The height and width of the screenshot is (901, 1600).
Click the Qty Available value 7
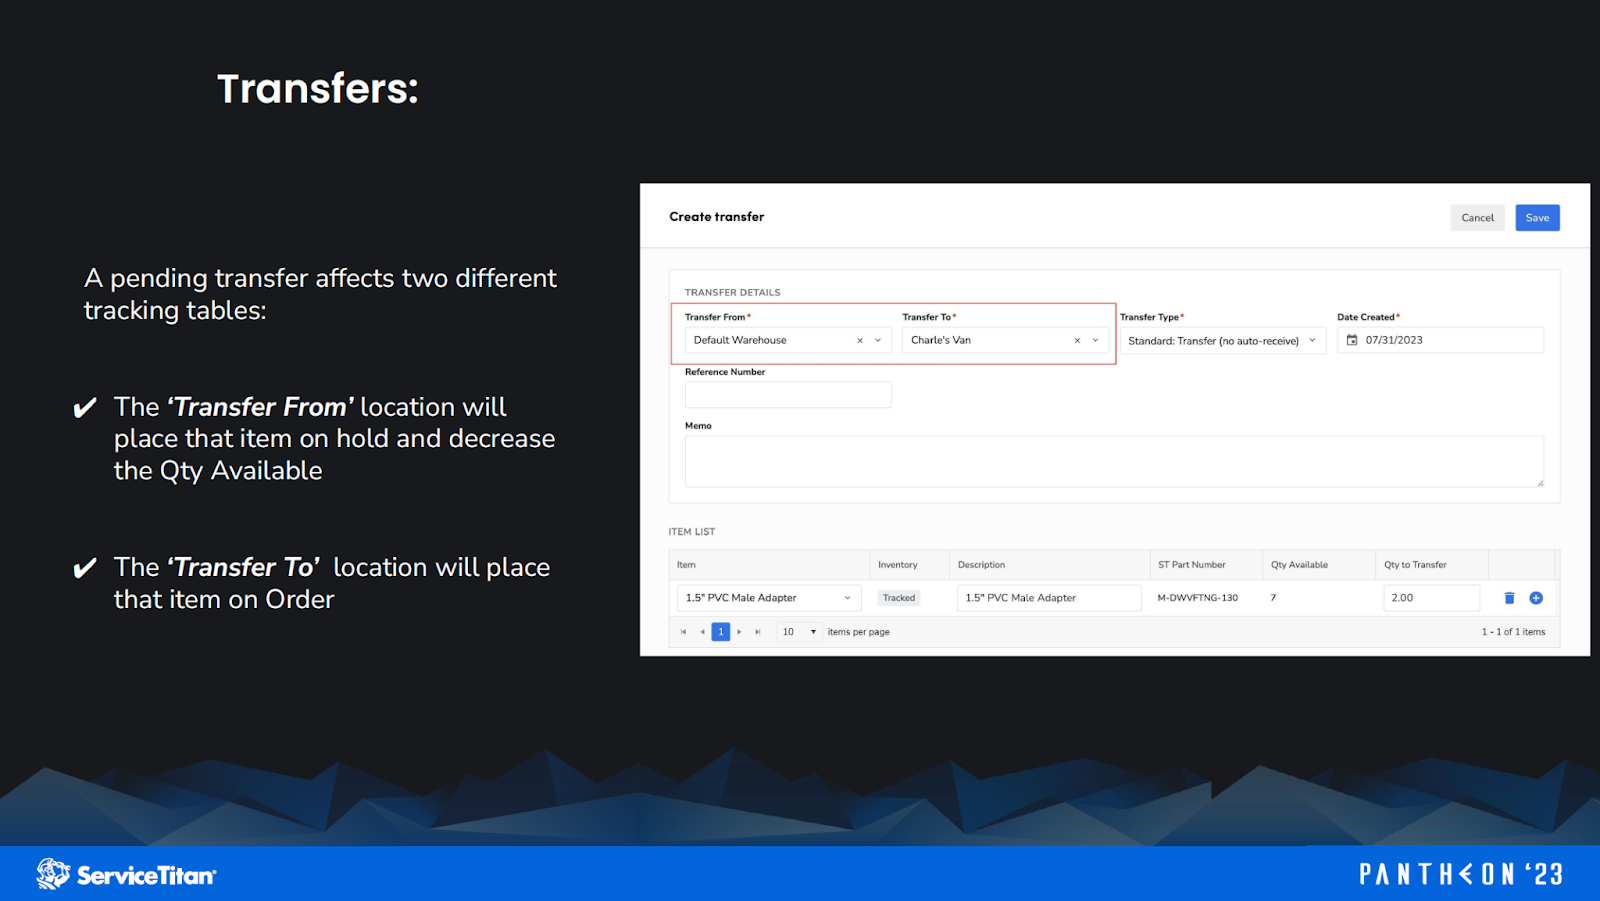tap(1273, 598)
